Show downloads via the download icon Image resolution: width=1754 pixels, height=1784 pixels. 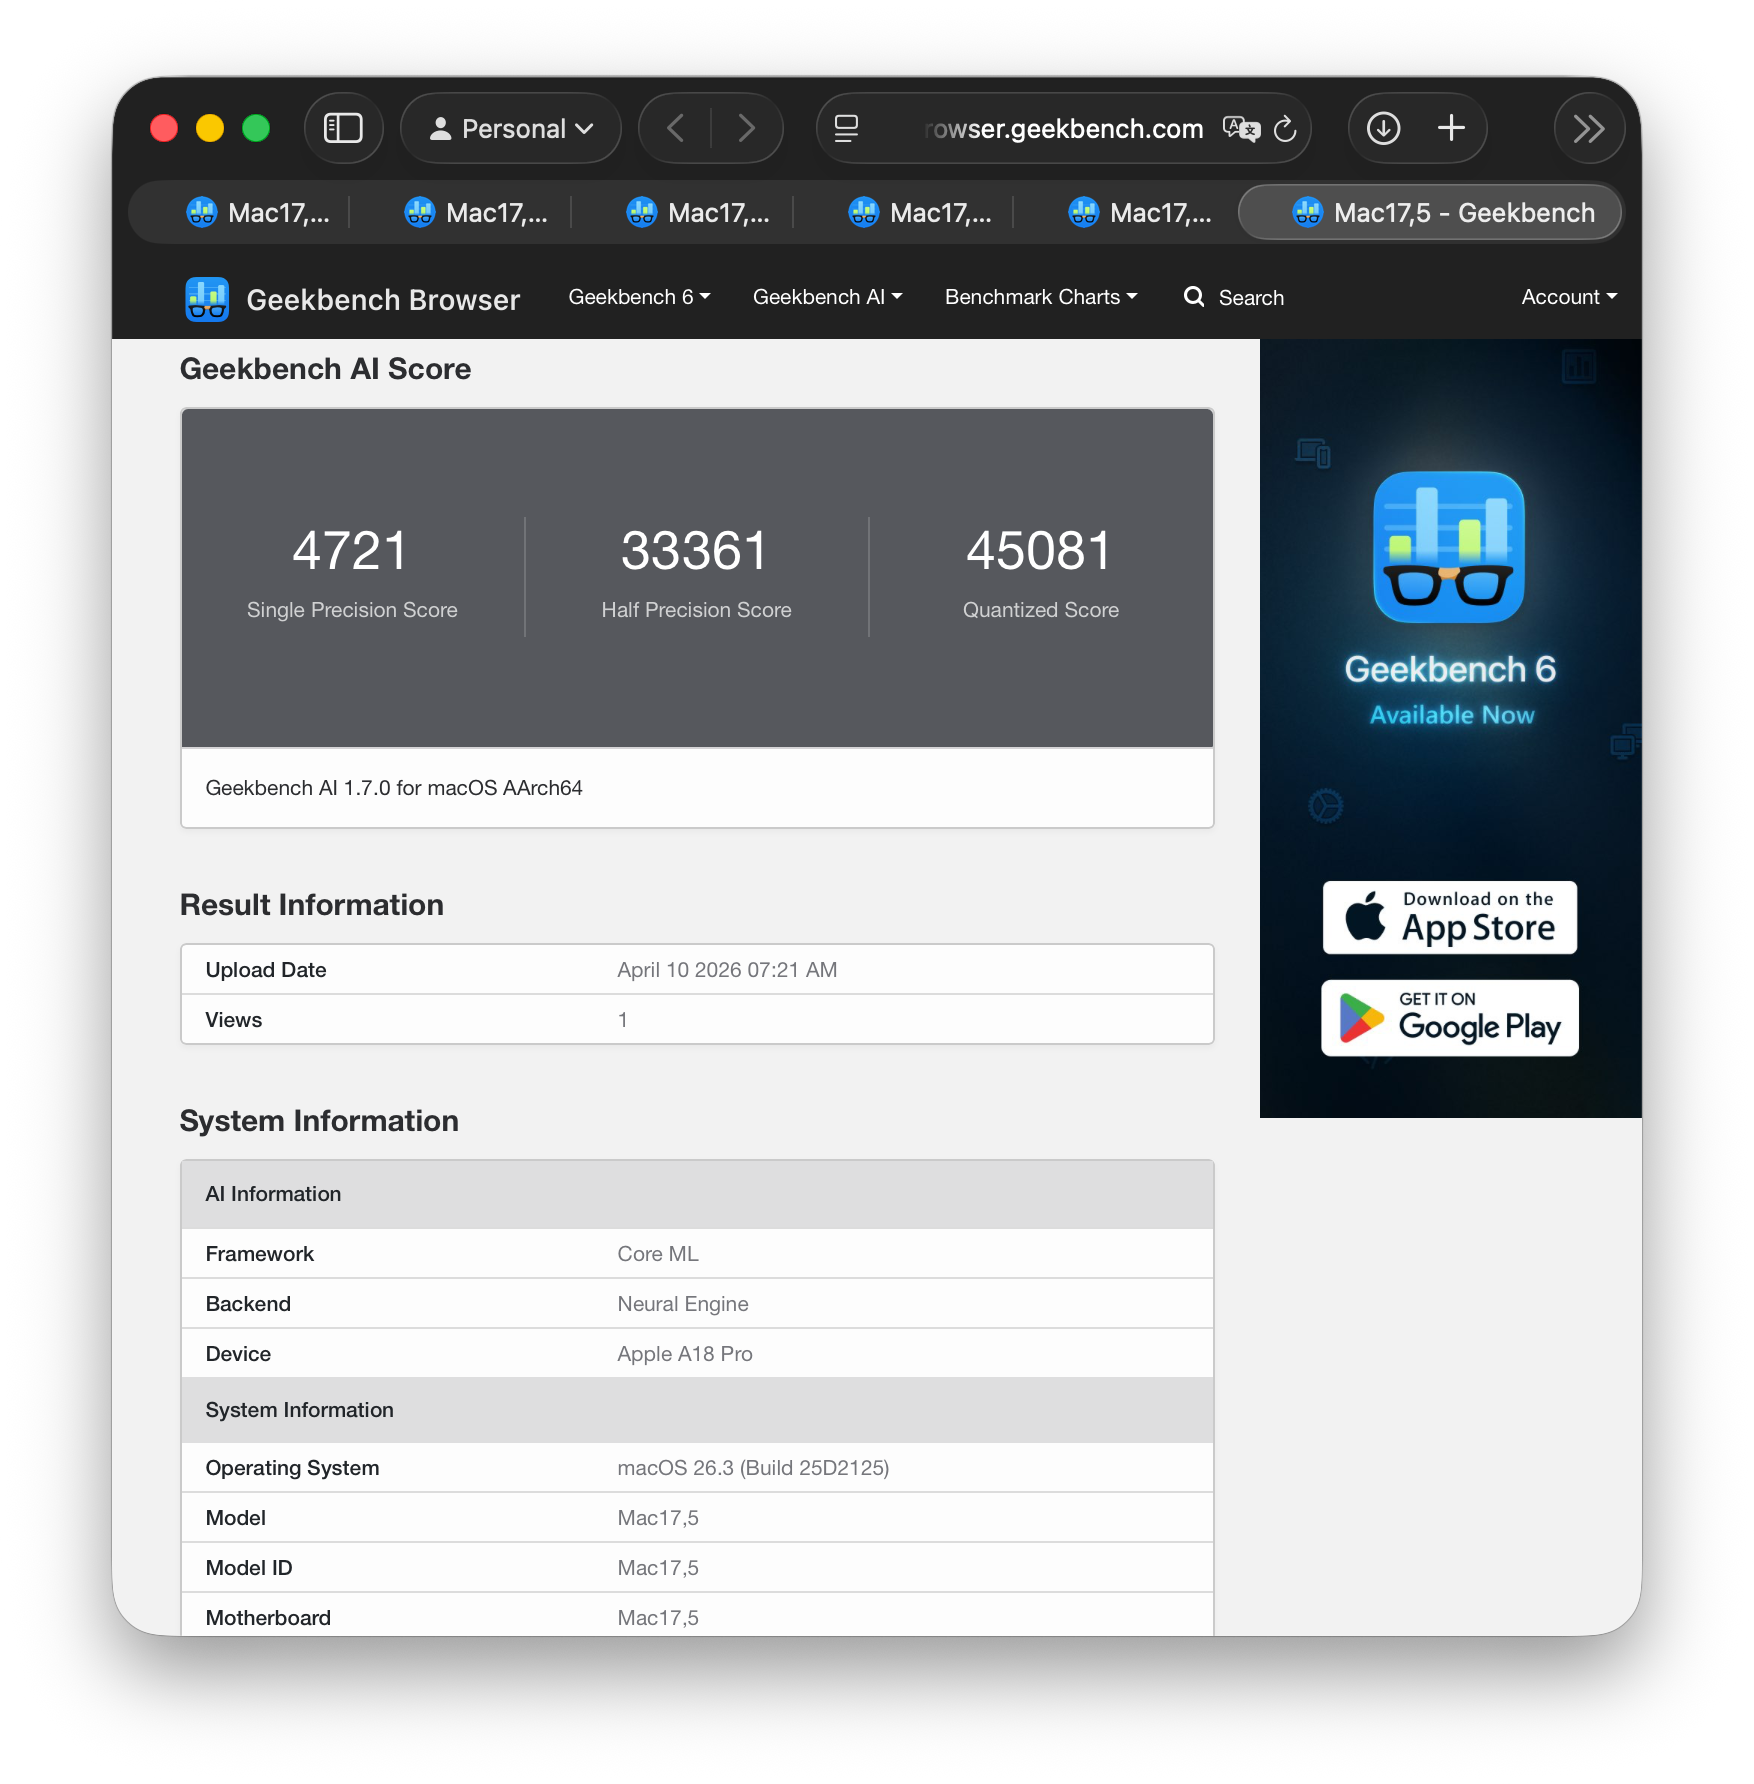(x=1383, y=128)
